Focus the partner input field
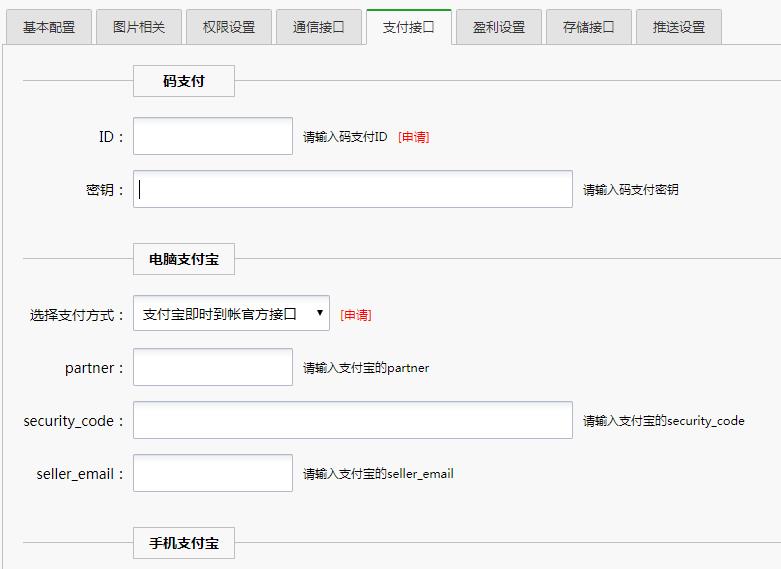 [x=213, y=367]
